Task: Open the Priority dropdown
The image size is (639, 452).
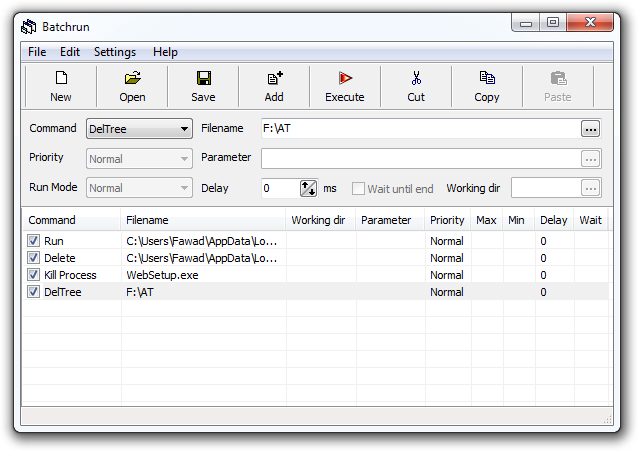Action: coord(139,159)
